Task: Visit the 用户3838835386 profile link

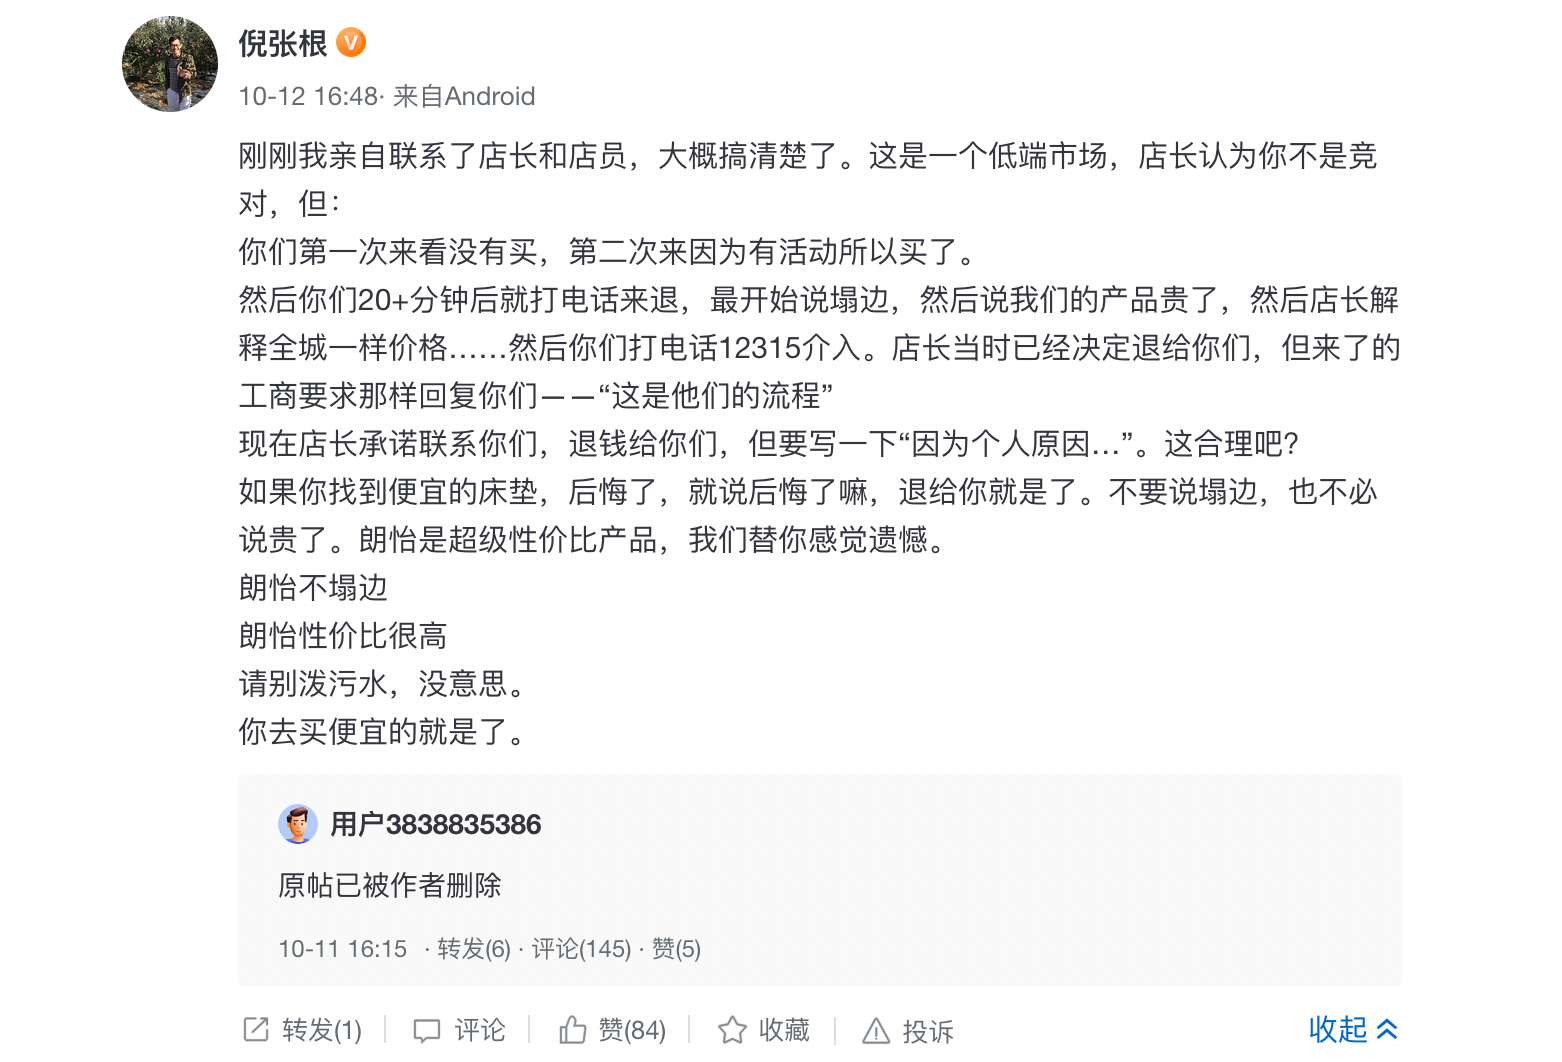Action: pyautogui.click(x=436, y=824)
